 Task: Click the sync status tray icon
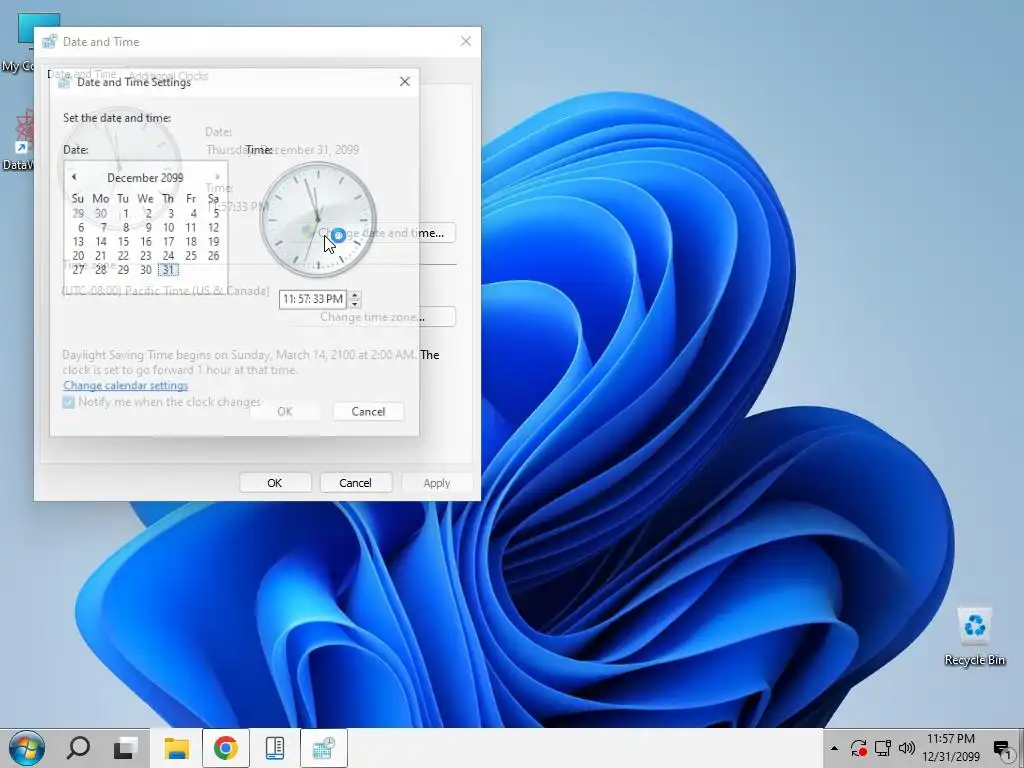[x=859, y=748]
